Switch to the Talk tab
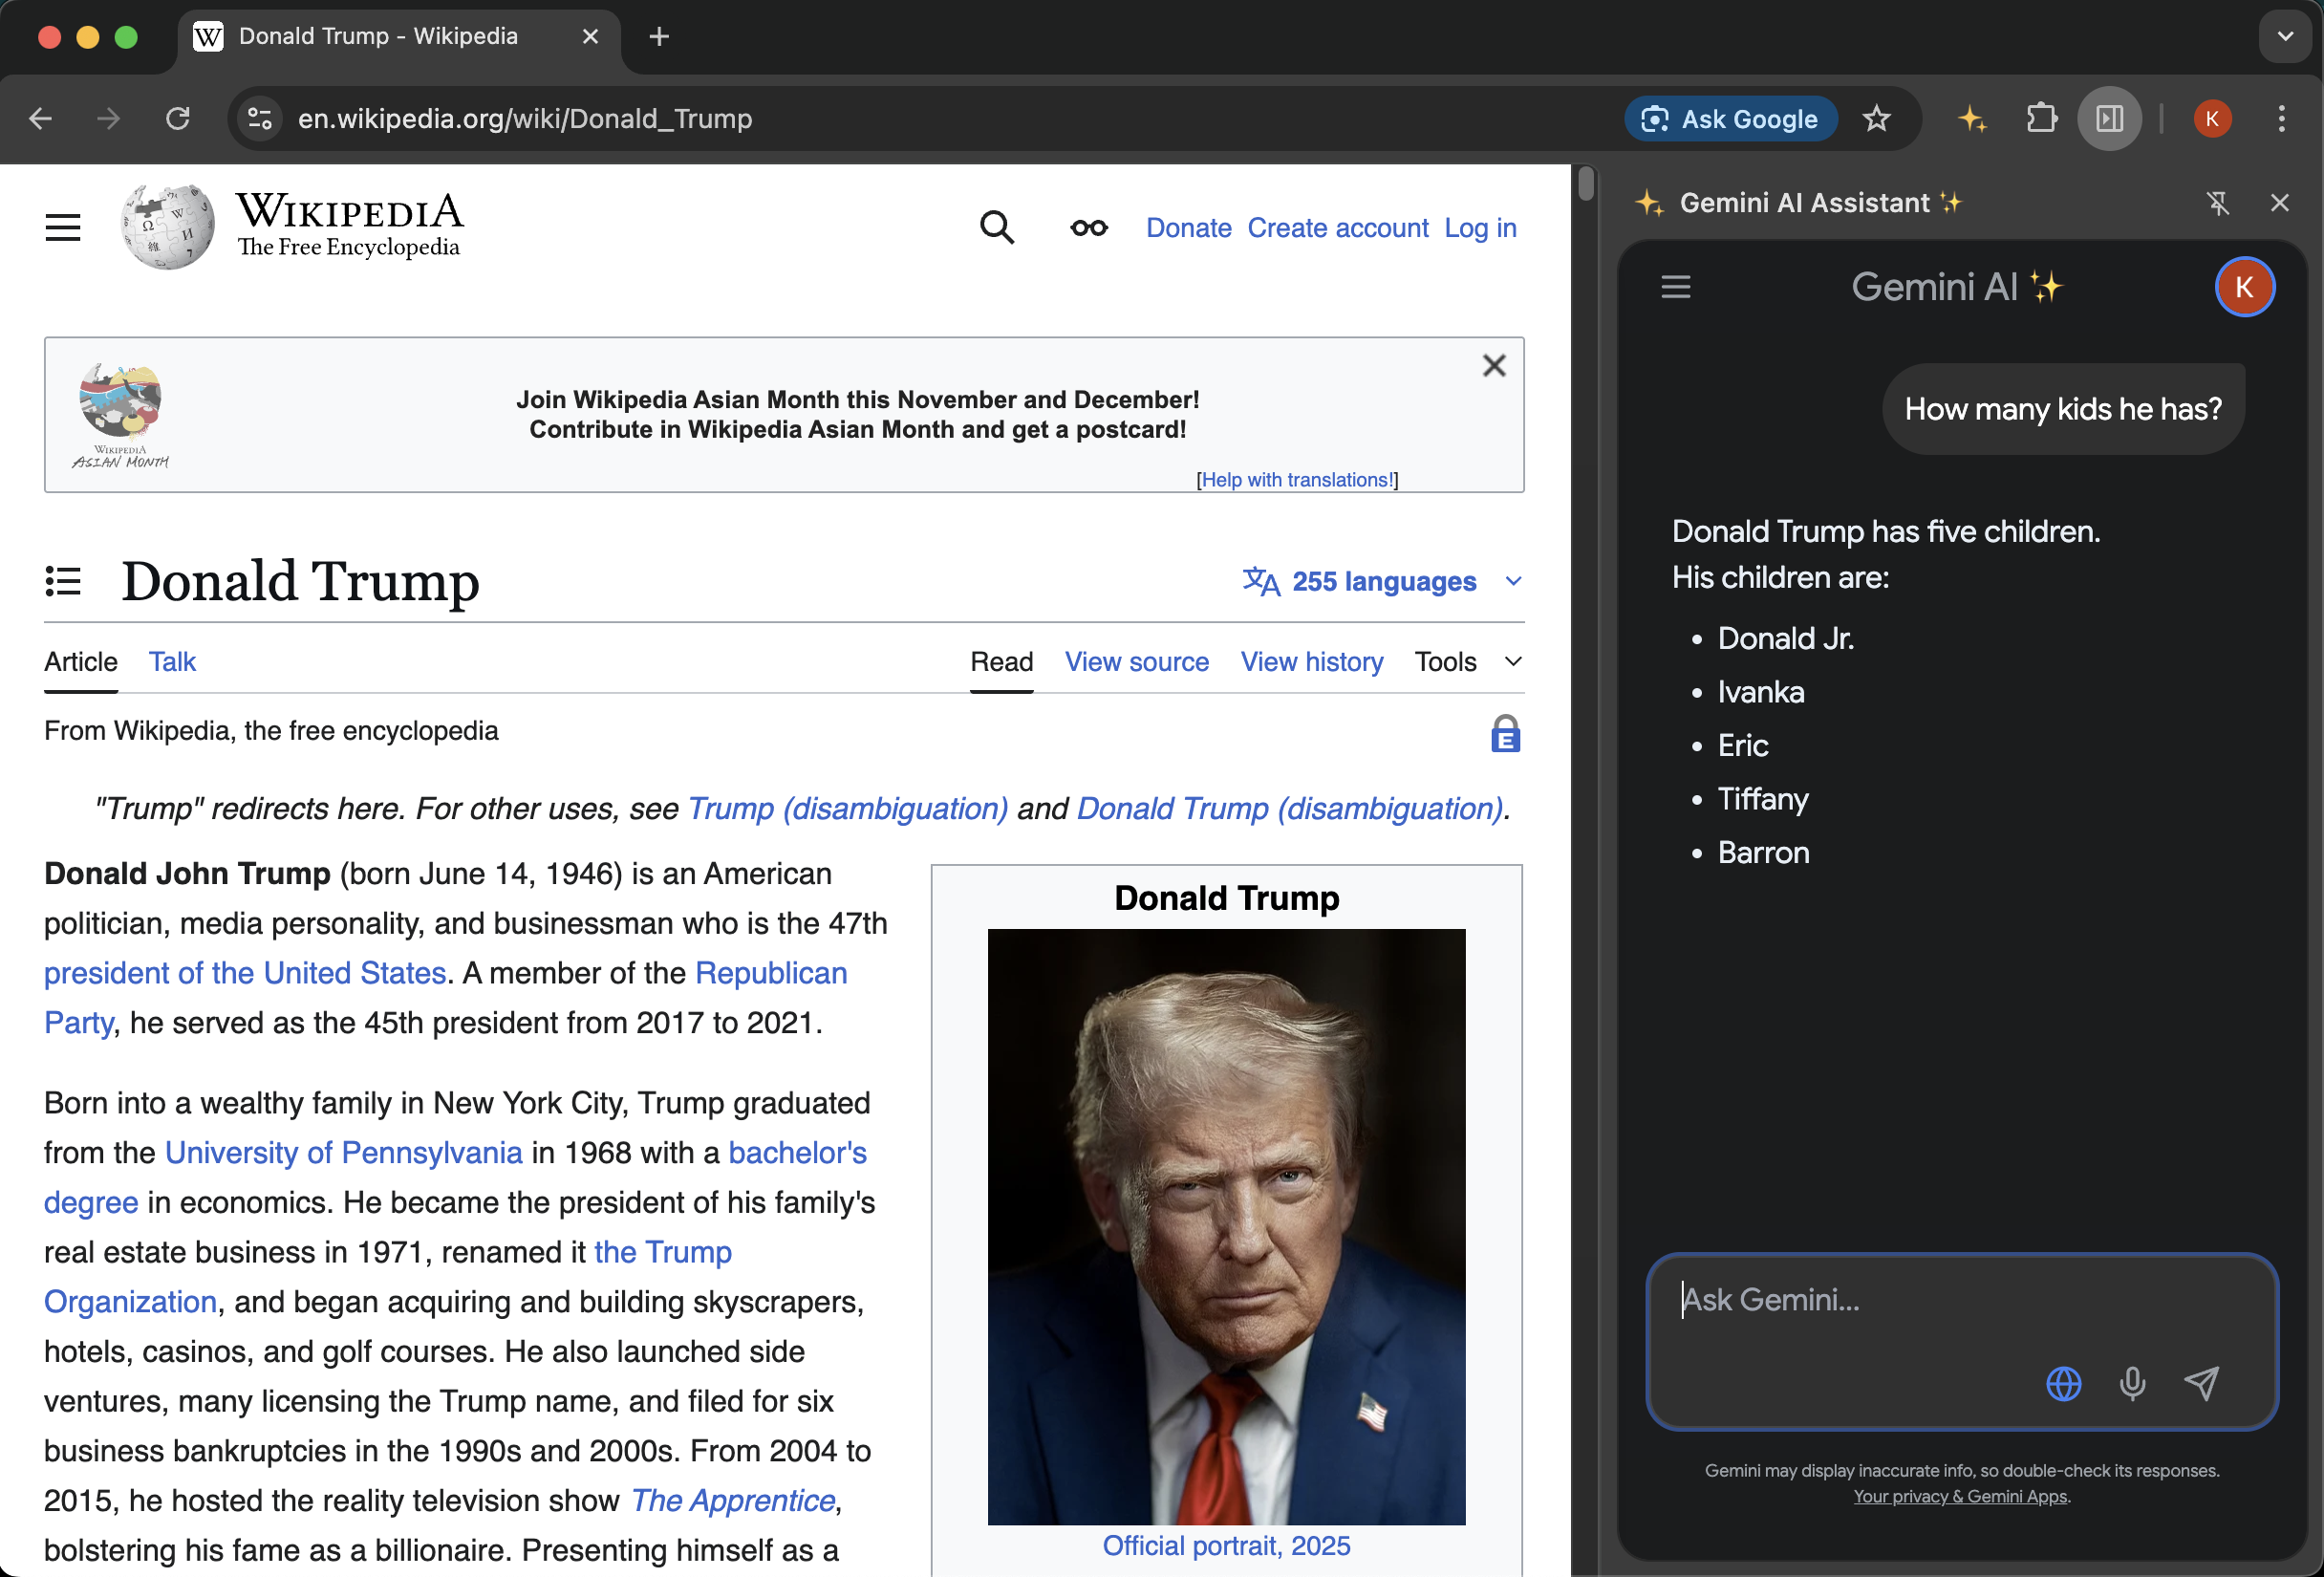 click(172, 662)
